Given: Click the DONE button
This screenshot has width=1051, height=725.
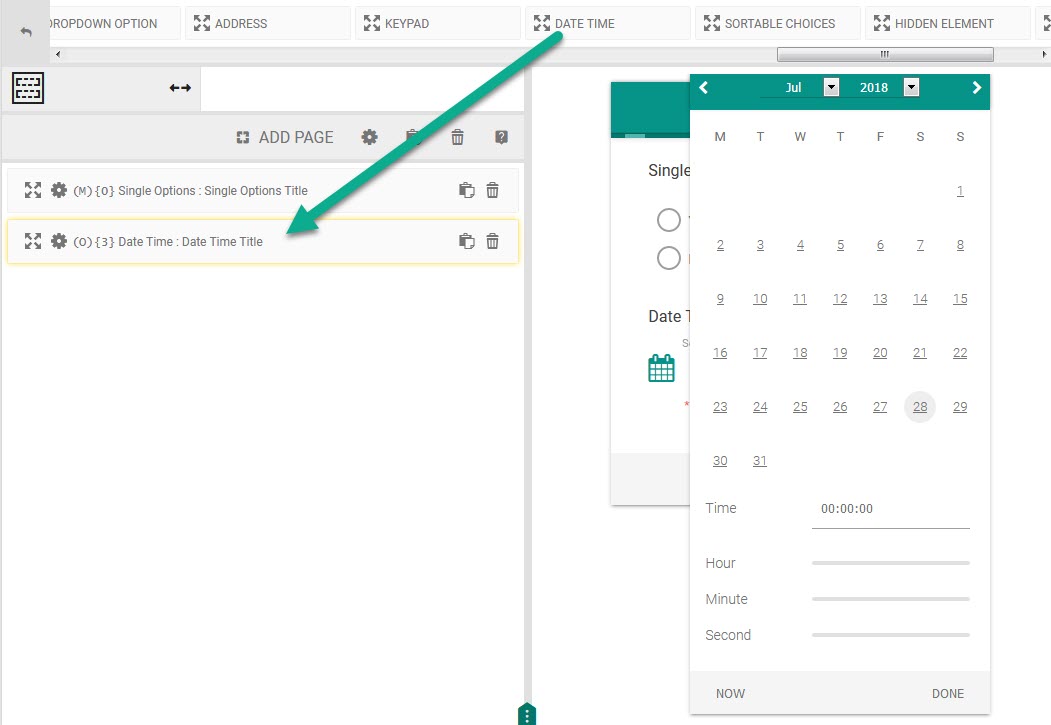Looking at the screenshot, I should [x=948, y=694].
